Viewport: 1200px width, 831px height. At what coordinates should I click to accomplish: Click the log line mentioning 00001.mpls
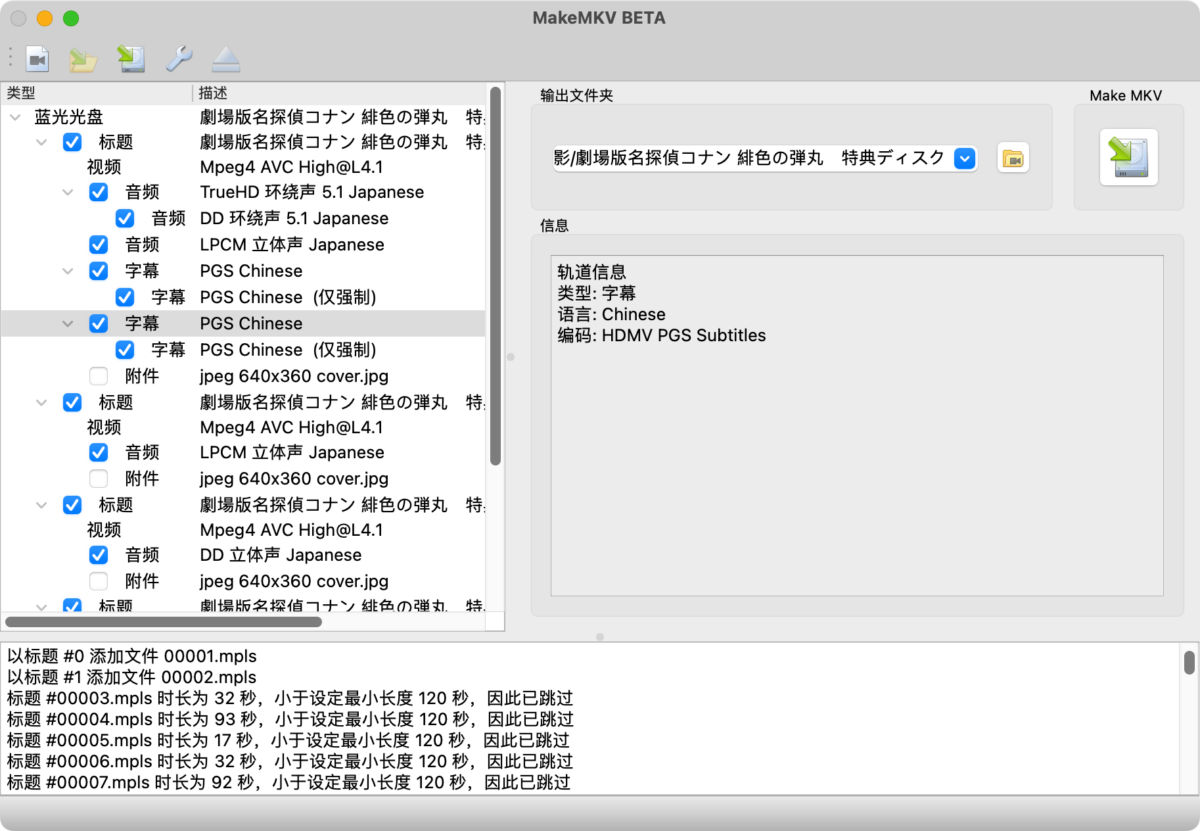point(132,657)
